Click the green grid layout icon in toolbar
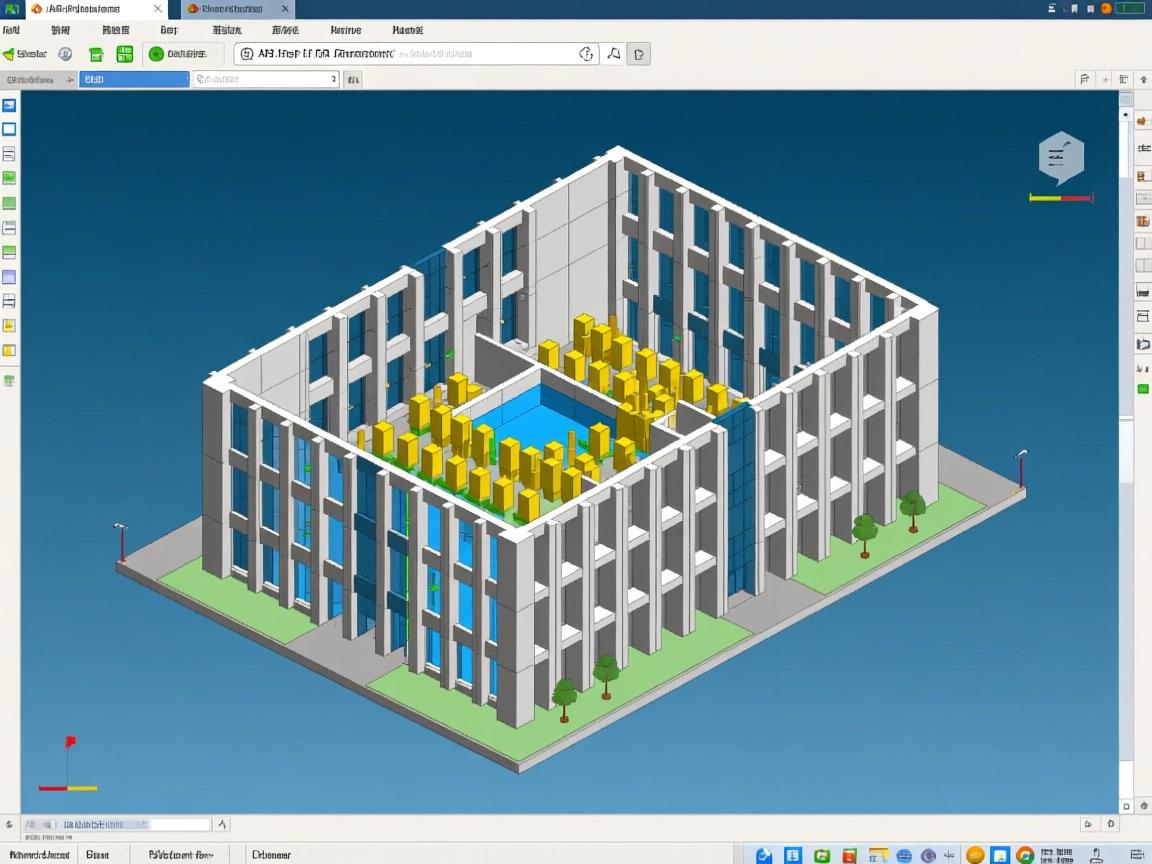Viewport: 1152px width, 864px height. point(124,54)
